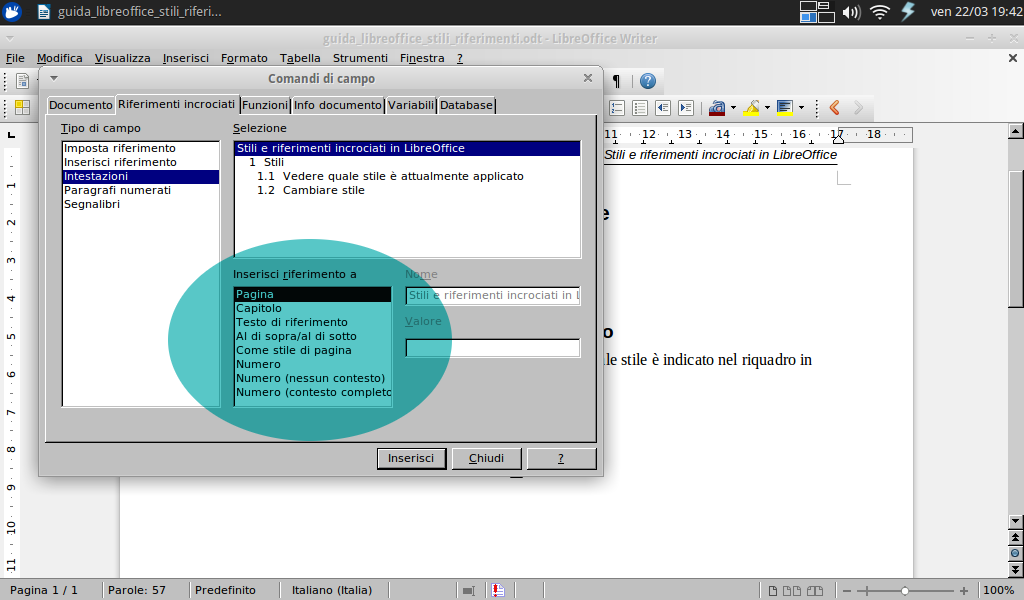Select 'Segnalibri' field type
Screen dimensions: 1024x600
(x=140, y=204)
